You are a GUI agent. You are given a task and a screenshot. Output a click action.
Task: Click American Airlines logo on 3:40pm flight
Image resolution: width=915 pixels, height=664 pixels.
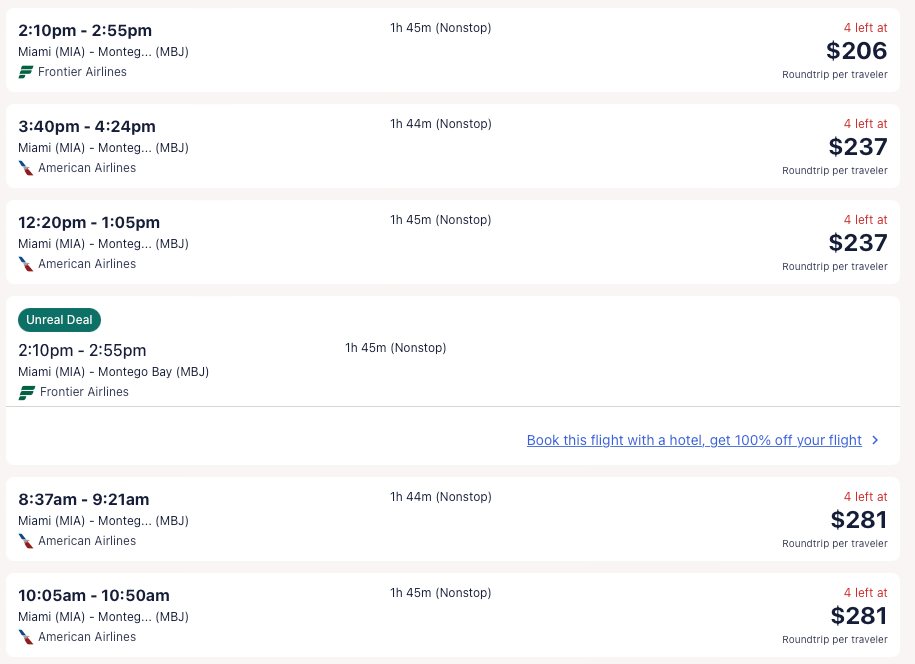[26, 168]
